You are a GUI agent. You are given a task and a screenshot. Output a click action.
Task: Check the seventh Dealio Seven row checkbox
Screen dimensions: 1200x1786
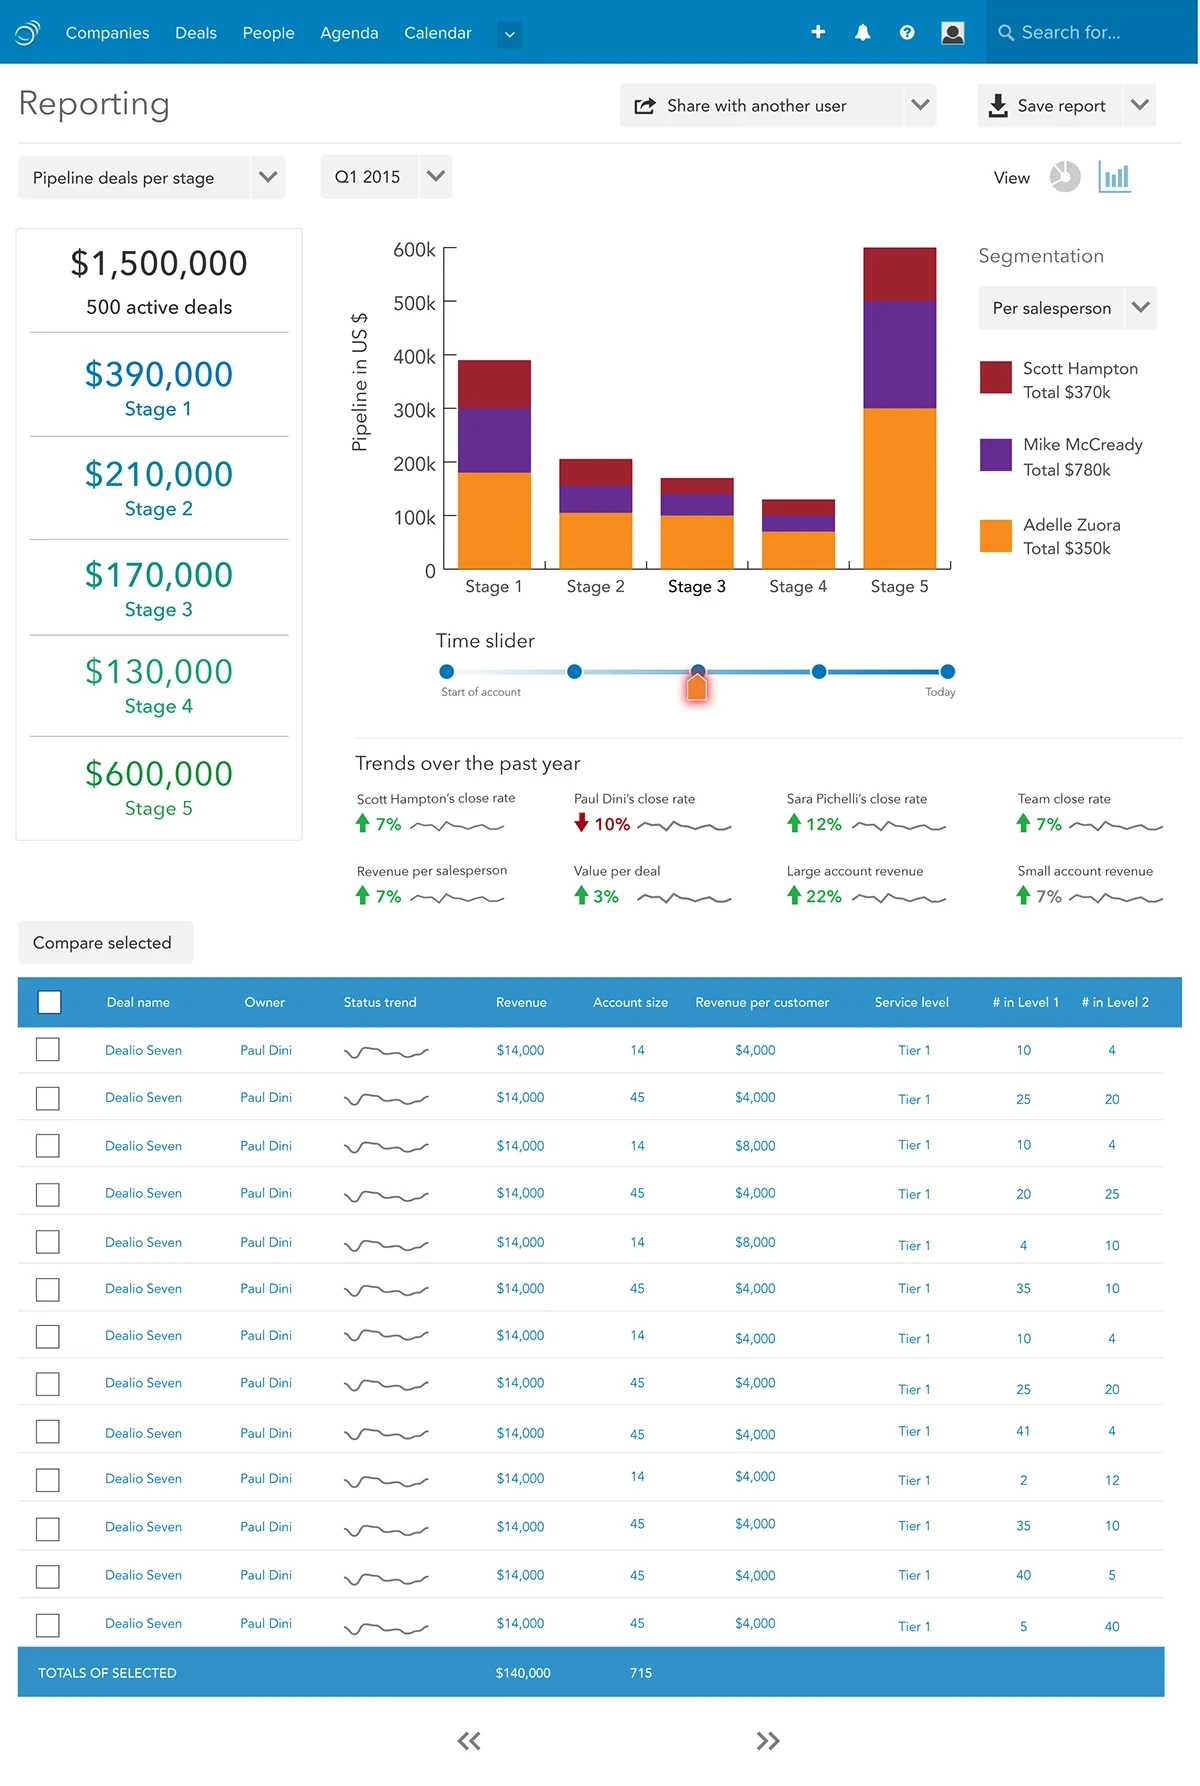(x=47, y=1336)
